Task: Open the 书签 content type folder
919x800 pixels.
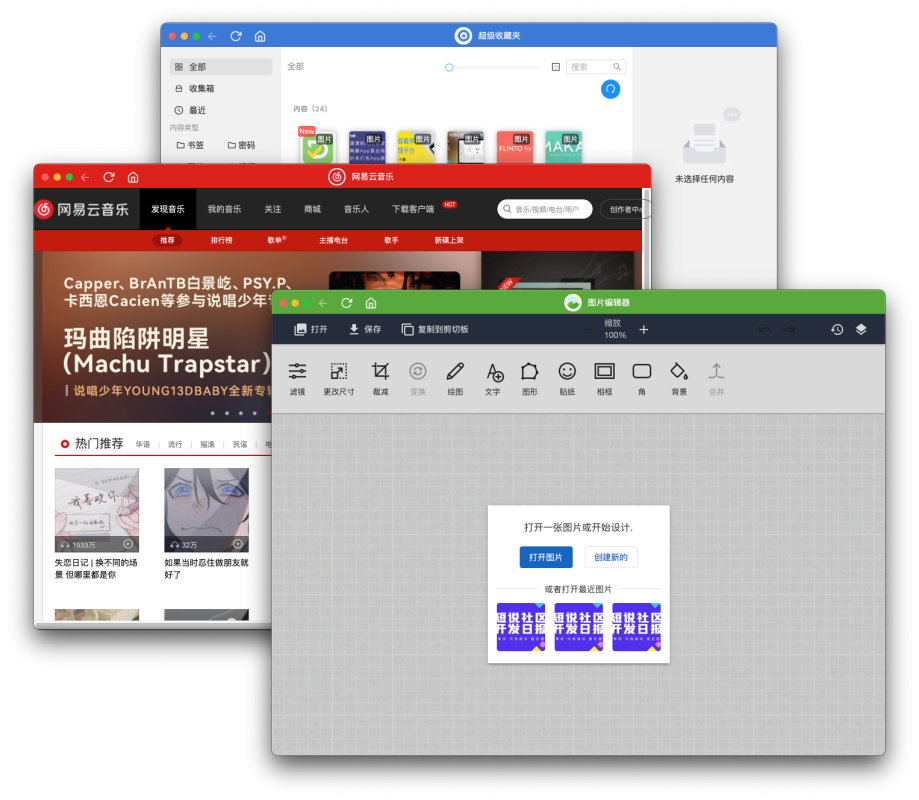Action: point(190,145)
